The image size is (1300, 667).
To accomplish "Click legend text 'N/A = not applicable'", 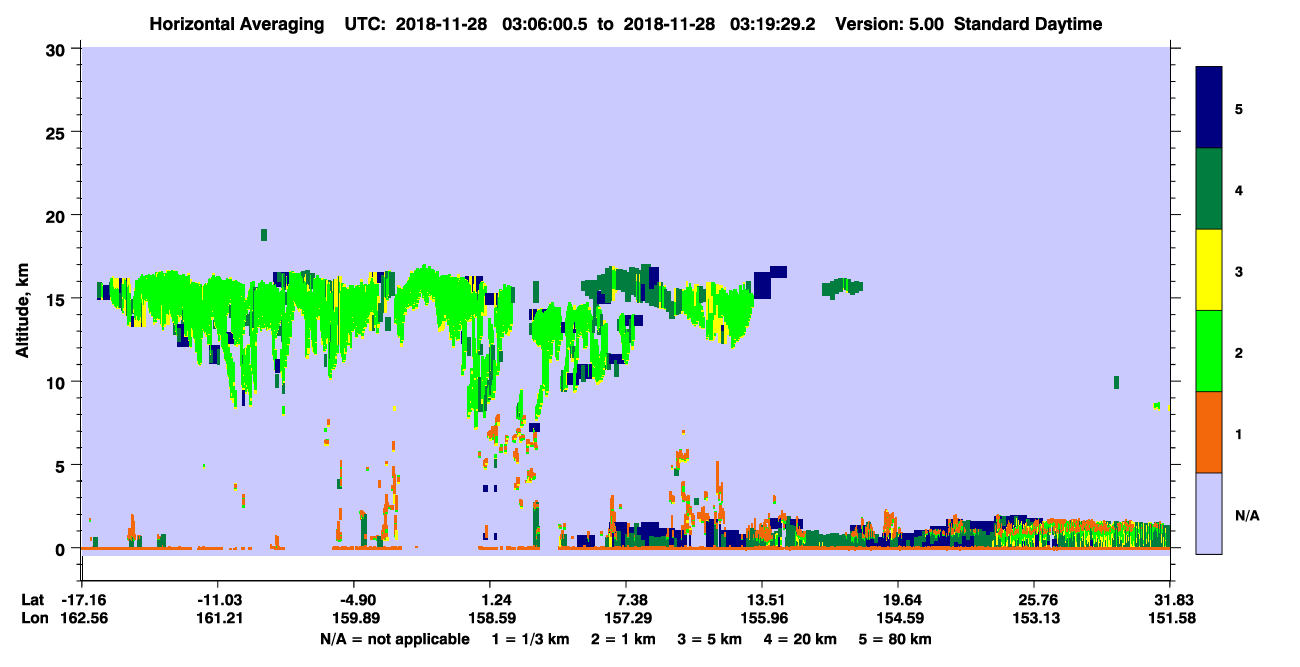I will click(x=395, y=639).
